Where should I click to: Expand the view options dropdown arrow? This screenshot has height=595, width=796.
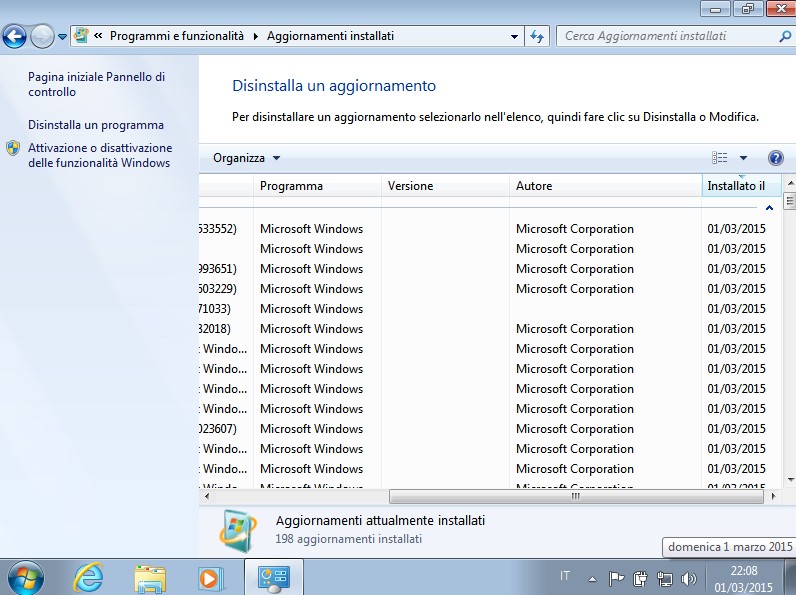pos(743,158)
